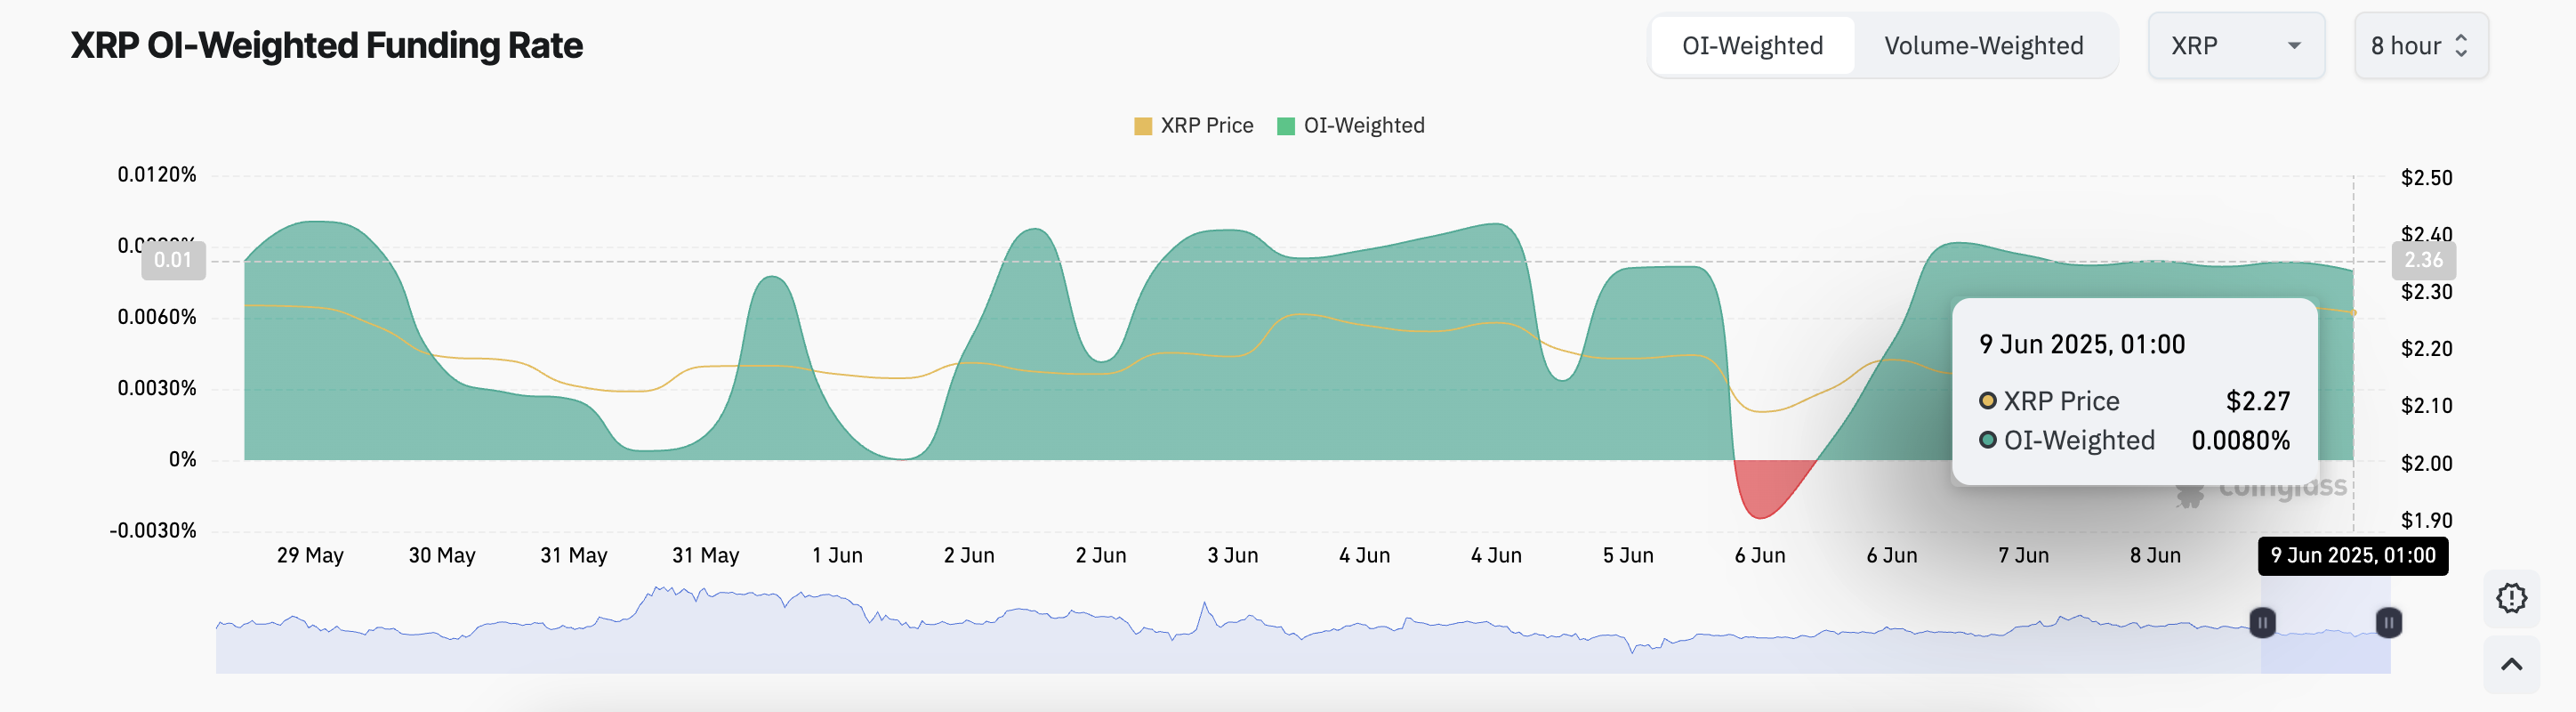Click the up arrow of the 8 hour stepper

[2461, 38]
